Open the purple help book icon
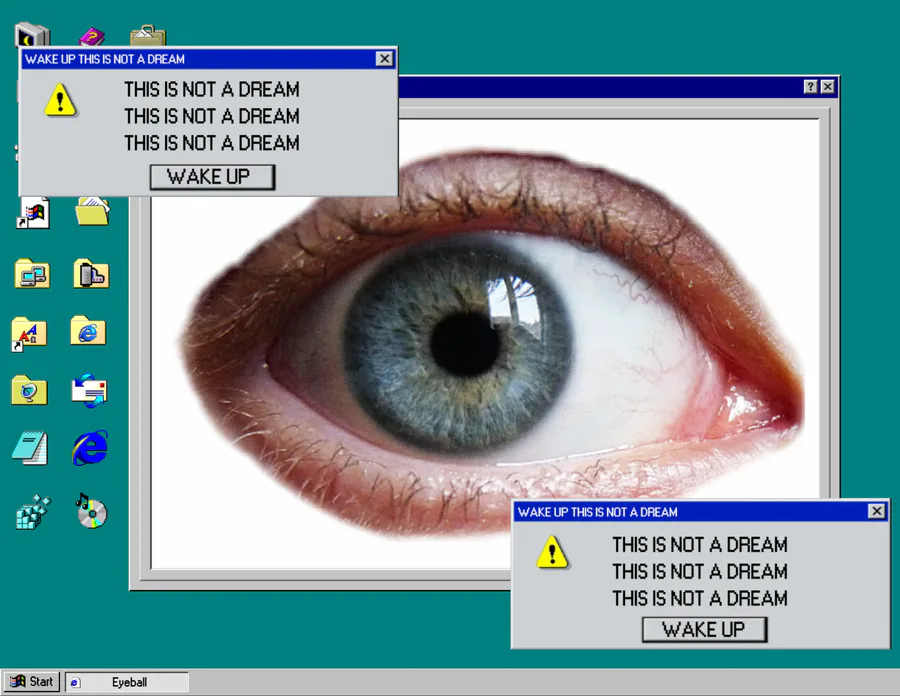The width and height of the screenshot is (900, 696). tap(91, 37)
